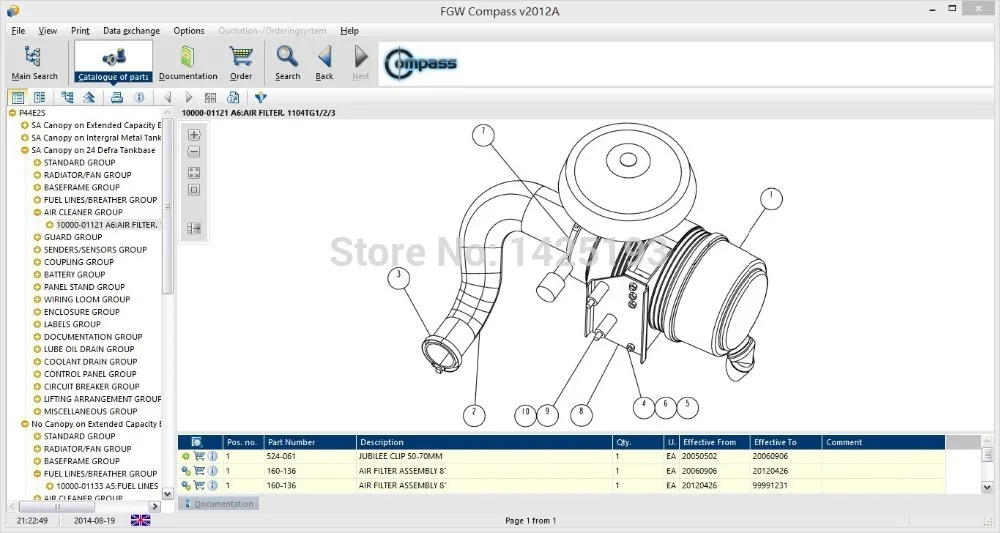Print using the small printer icon
This screenshot has width=1000, height=533.
[x=117, y=98]
